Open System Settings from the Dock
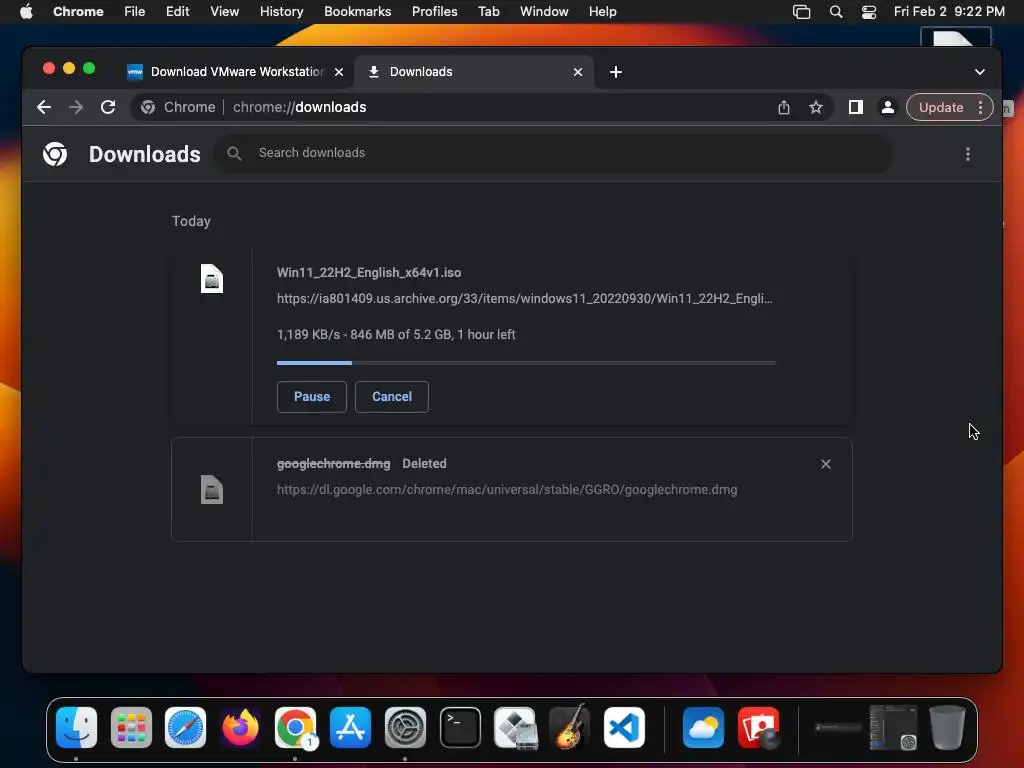This screenshot has height=768, width=1024. [405, 728]
